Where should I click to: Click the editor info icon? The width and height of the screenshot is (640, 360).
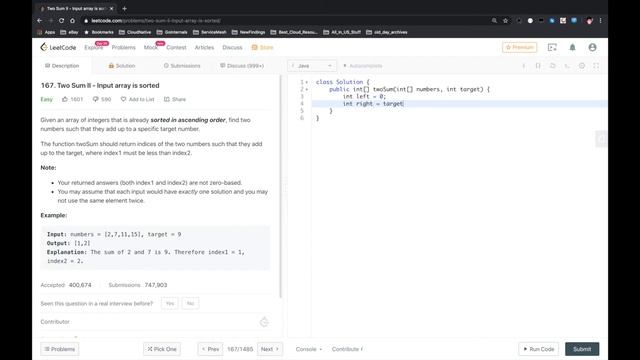(524, 66)
